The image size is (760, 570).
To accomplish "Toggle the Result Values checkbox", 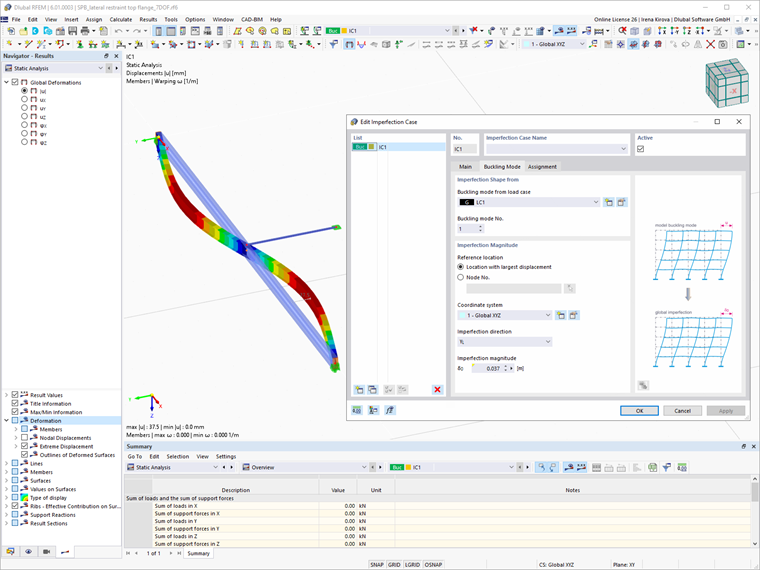I will tap(15, 395).
